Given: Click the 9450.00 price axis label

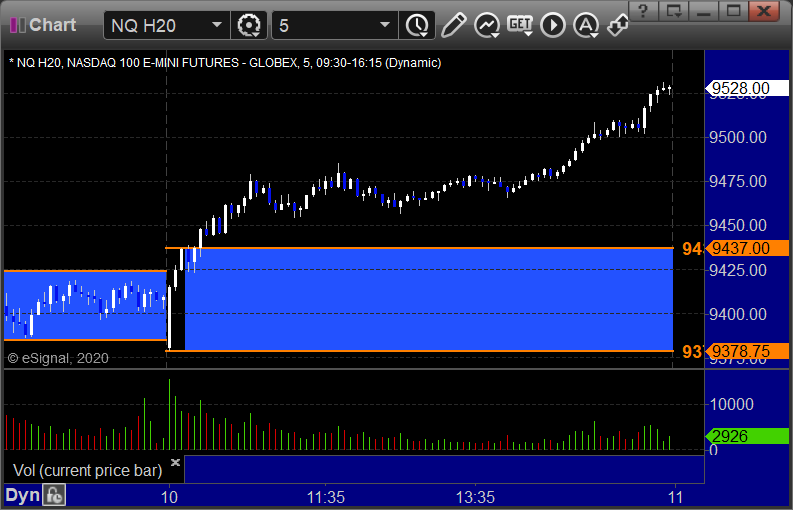Looking at the screenshot, I should click(738, 225).
